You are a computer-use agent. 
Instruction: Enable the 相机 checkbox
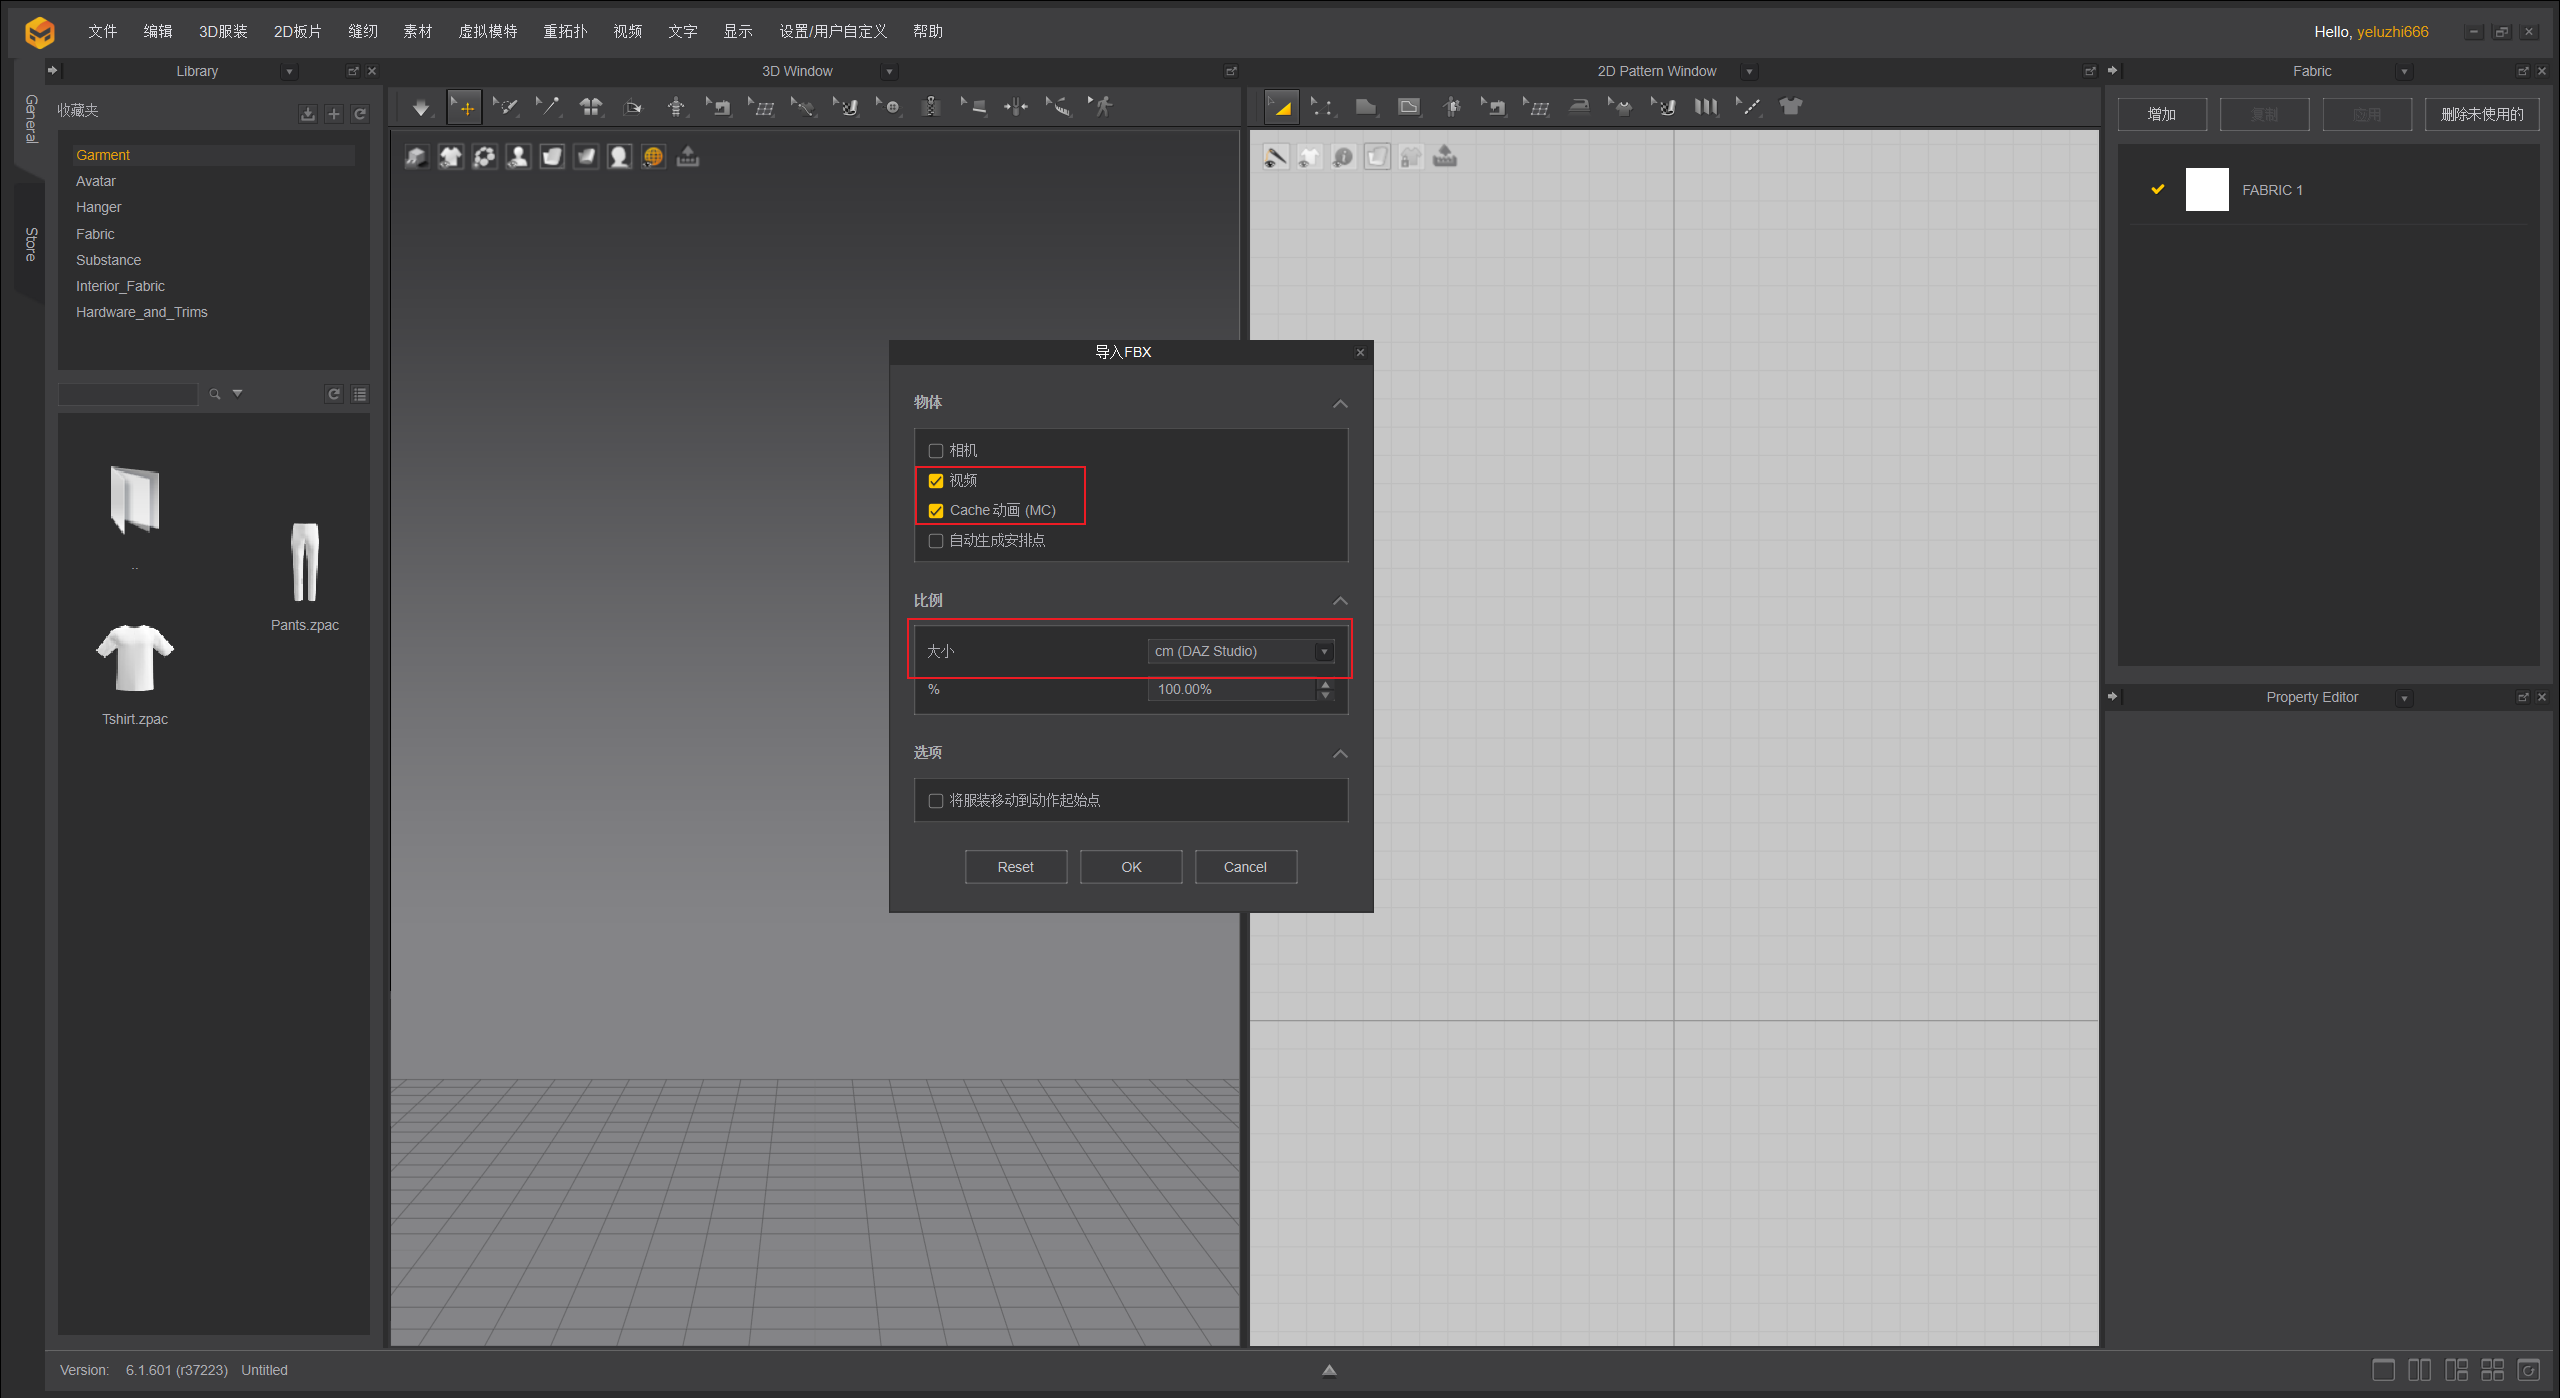point(936,451)
